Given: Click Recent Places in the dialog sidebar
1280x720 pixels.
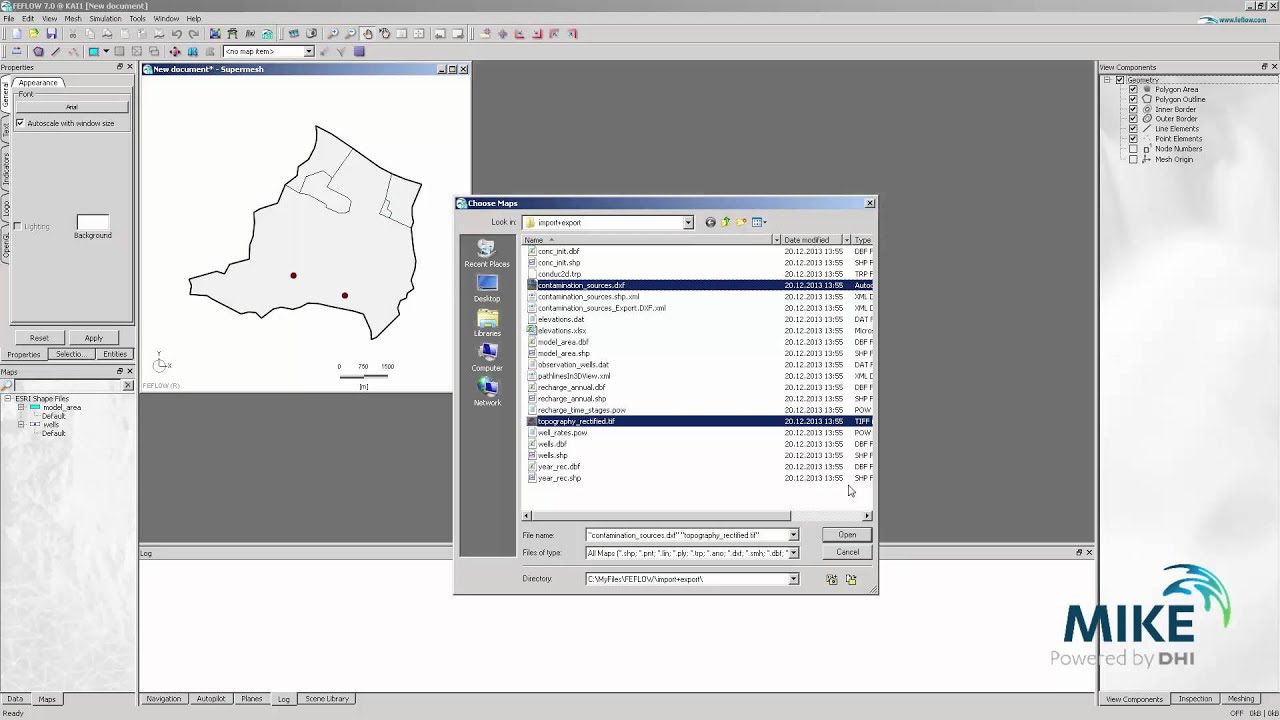Looking at the screenshot, I should 487,253.
